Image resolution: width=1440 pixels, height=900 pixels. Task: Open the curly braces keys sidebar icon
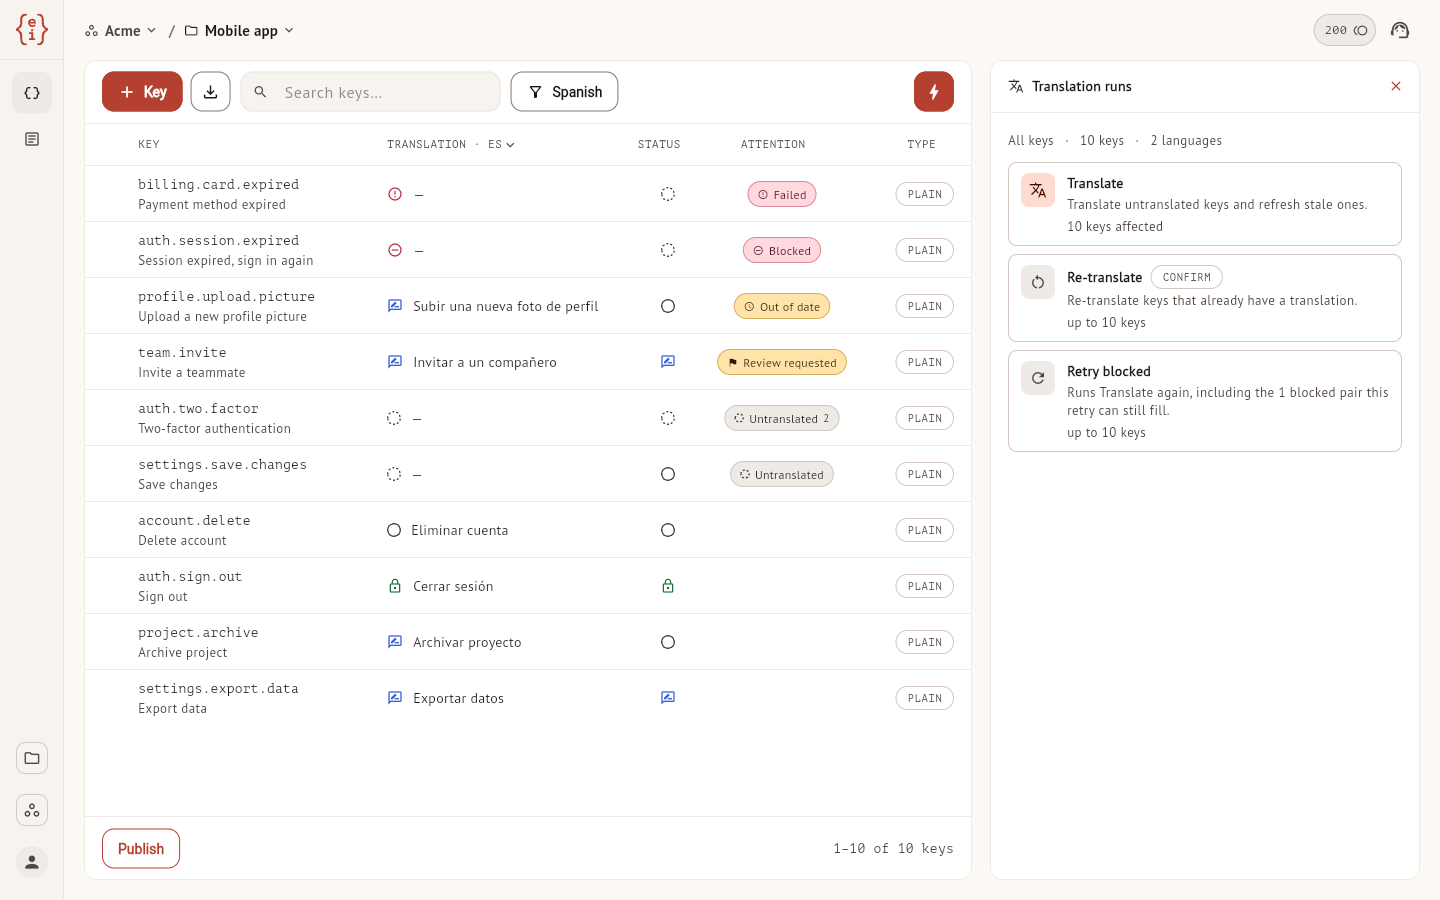coord(32,93)
